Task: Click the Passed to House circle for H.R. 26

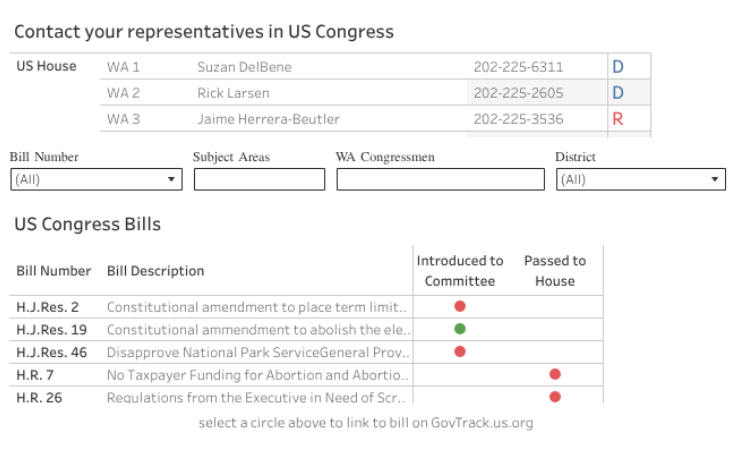Action: pos(555,397)
